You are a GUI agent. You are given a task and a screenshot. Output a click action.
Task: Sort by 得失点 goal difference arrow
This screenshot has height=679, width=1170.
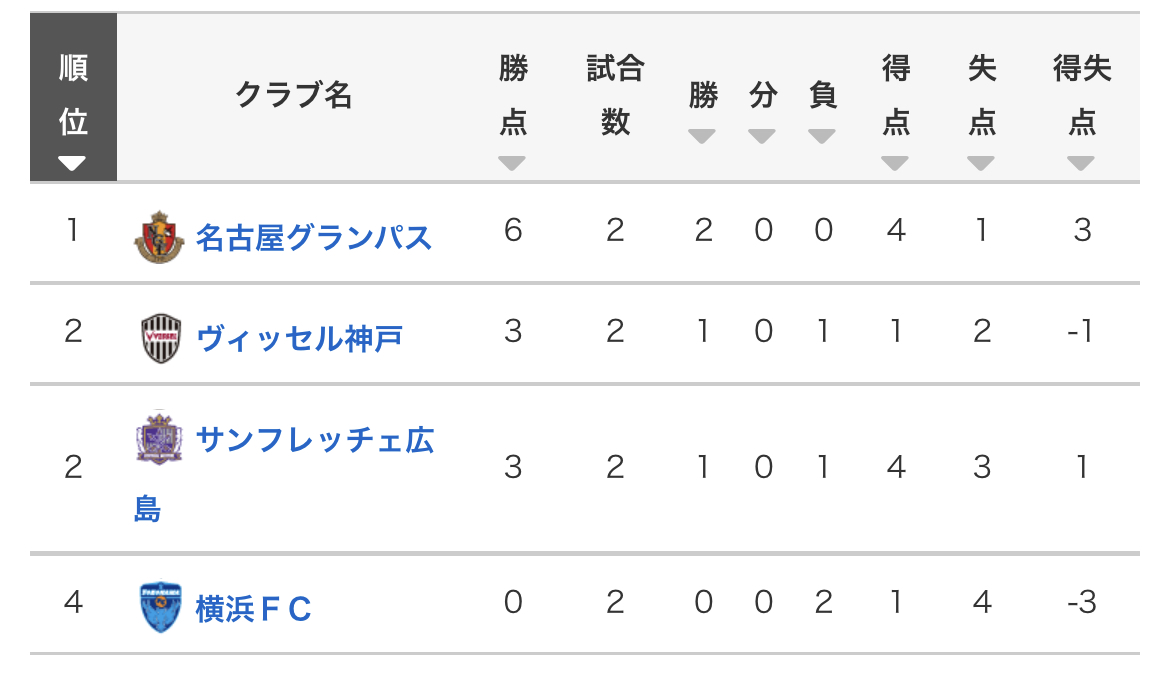point(1080,163)
